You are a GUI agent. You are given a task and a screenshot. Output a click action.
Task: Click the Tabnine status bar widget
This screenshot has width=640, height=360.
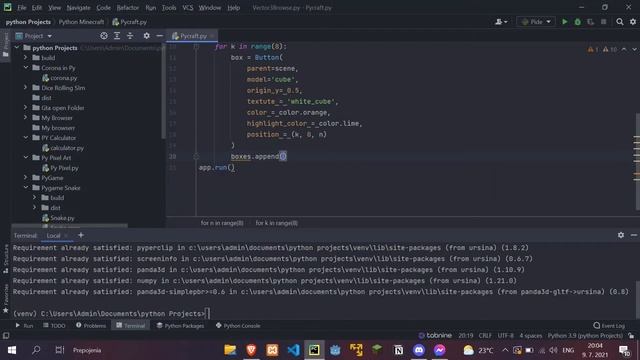coord(435,336)
